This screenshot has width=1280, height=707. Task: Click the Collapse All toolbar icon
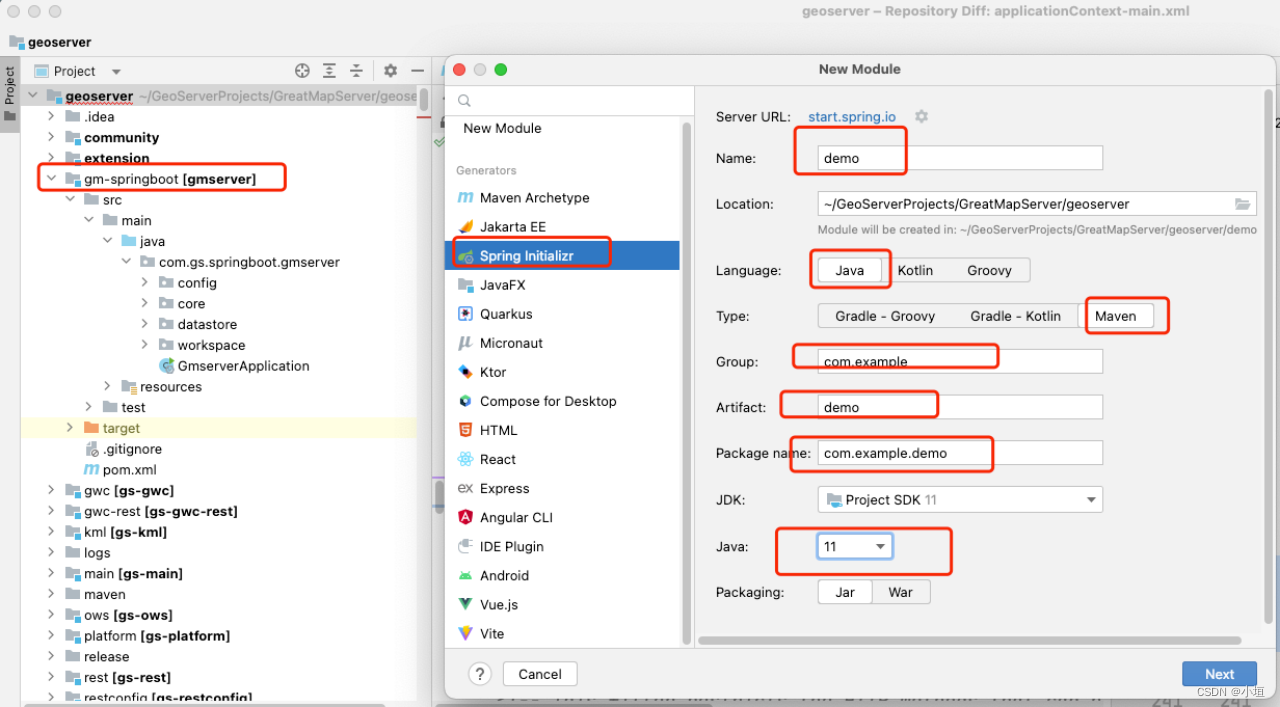click(356, 71)
